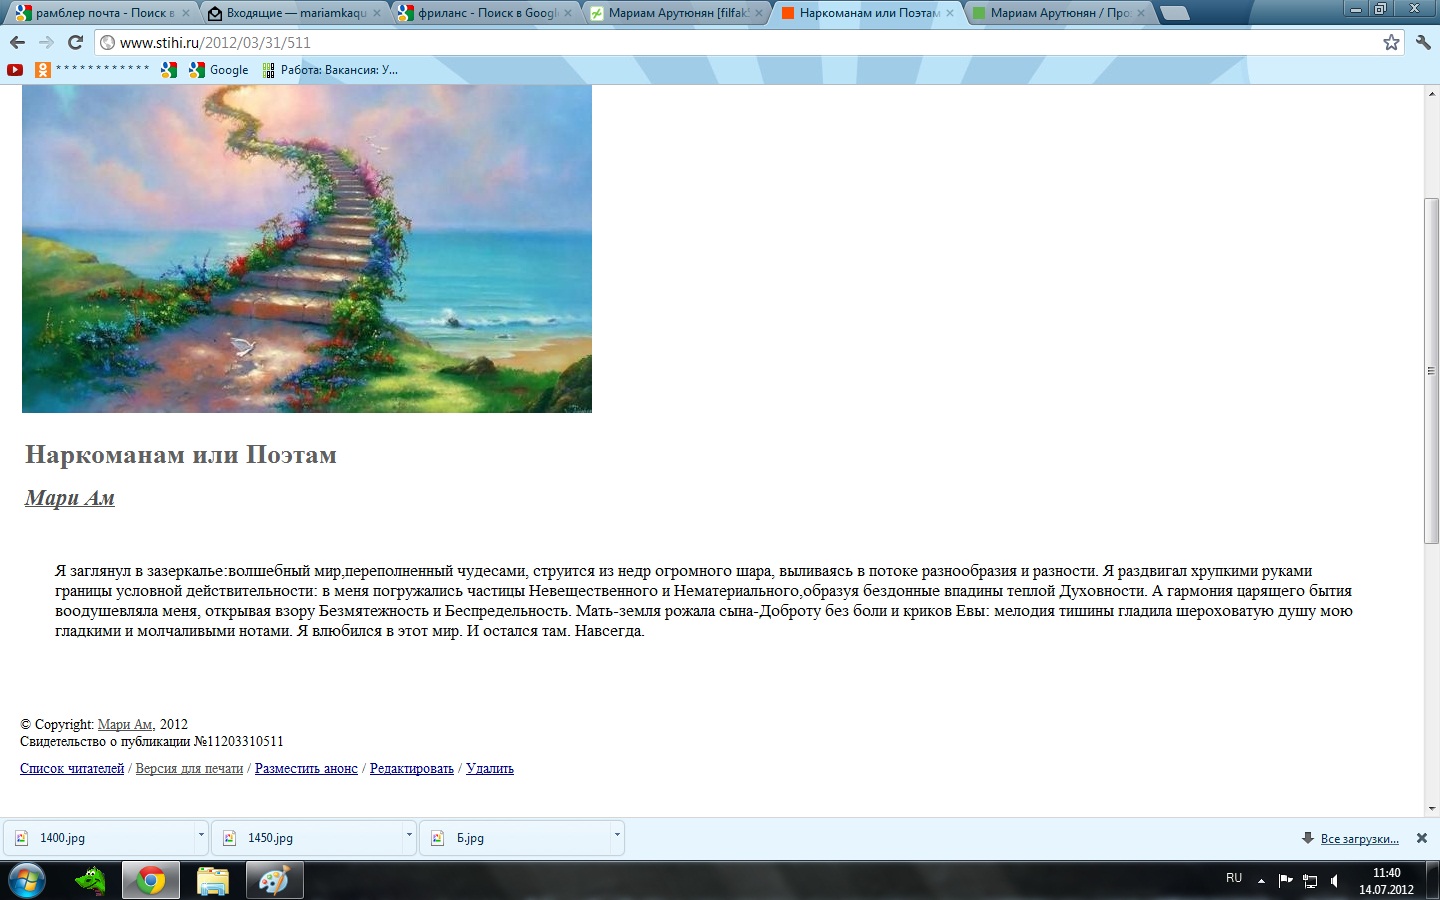Click the poem title 'Наркоманам или Поэтам'
Viewport: 1440px width, 900px height.
pyautogui.click(x=181, y=455)
